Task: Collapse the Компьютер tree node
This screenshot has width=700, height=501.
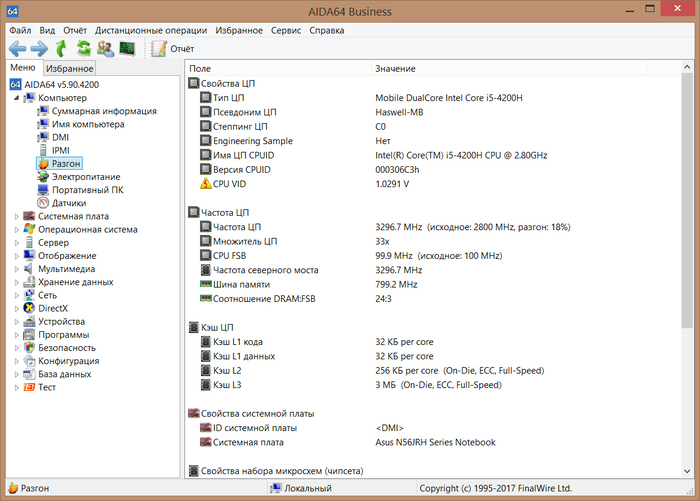Action: (x=16, y=98)
